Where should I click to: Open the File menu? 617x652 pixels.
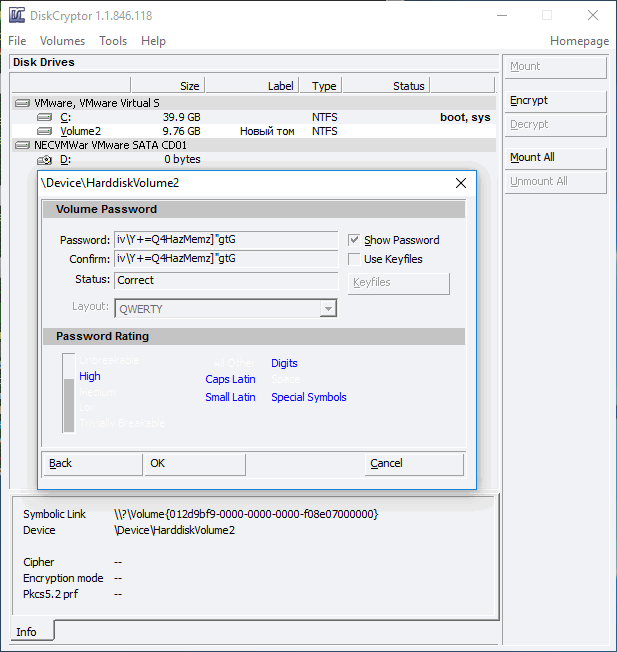(x=17, y=41)
